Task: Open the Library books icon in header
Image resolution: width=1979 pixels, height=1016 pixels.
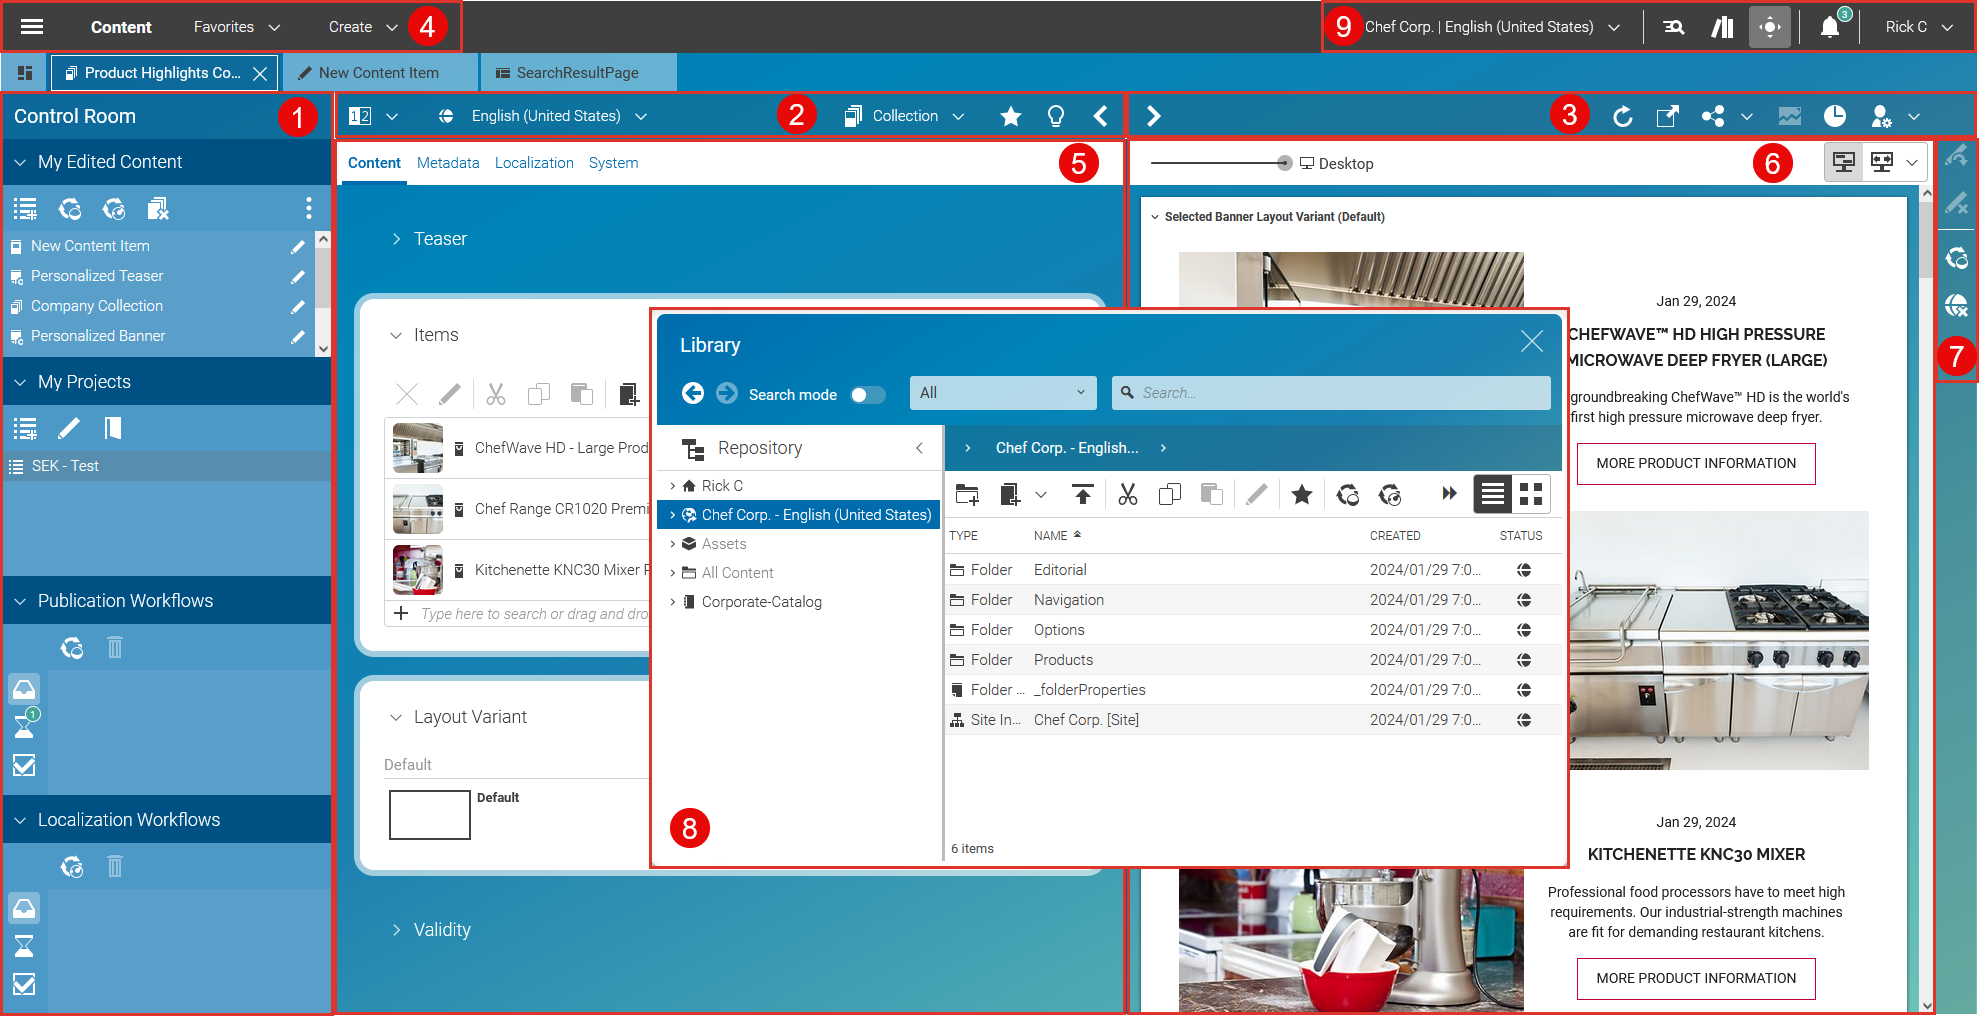Action: click(x=1722, y=27)
